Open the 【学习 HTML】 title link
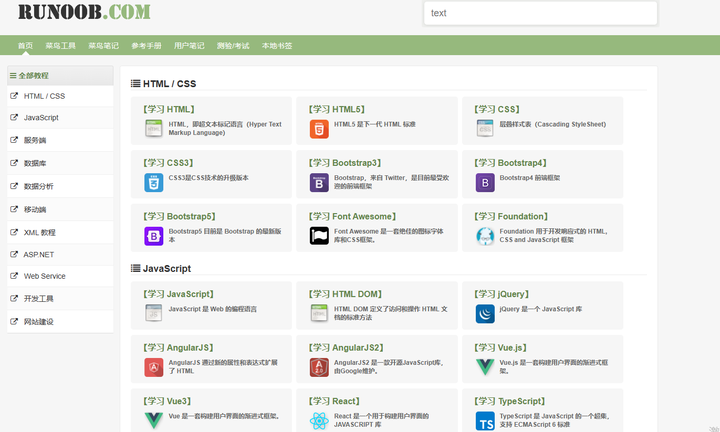This screenshot has height=432, width=720. pyautogui.click(x=169, y=109)
